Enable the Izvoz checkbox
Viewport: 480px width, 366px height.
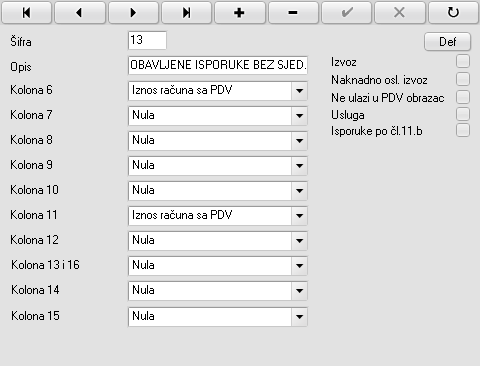point(463,61)
